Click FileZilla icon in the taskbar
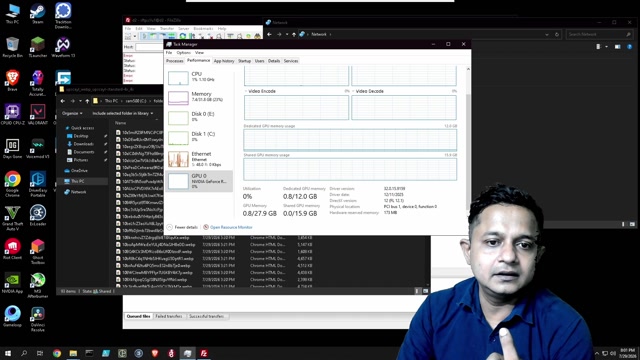Viewport: 640px width, 360px height. 204,353
